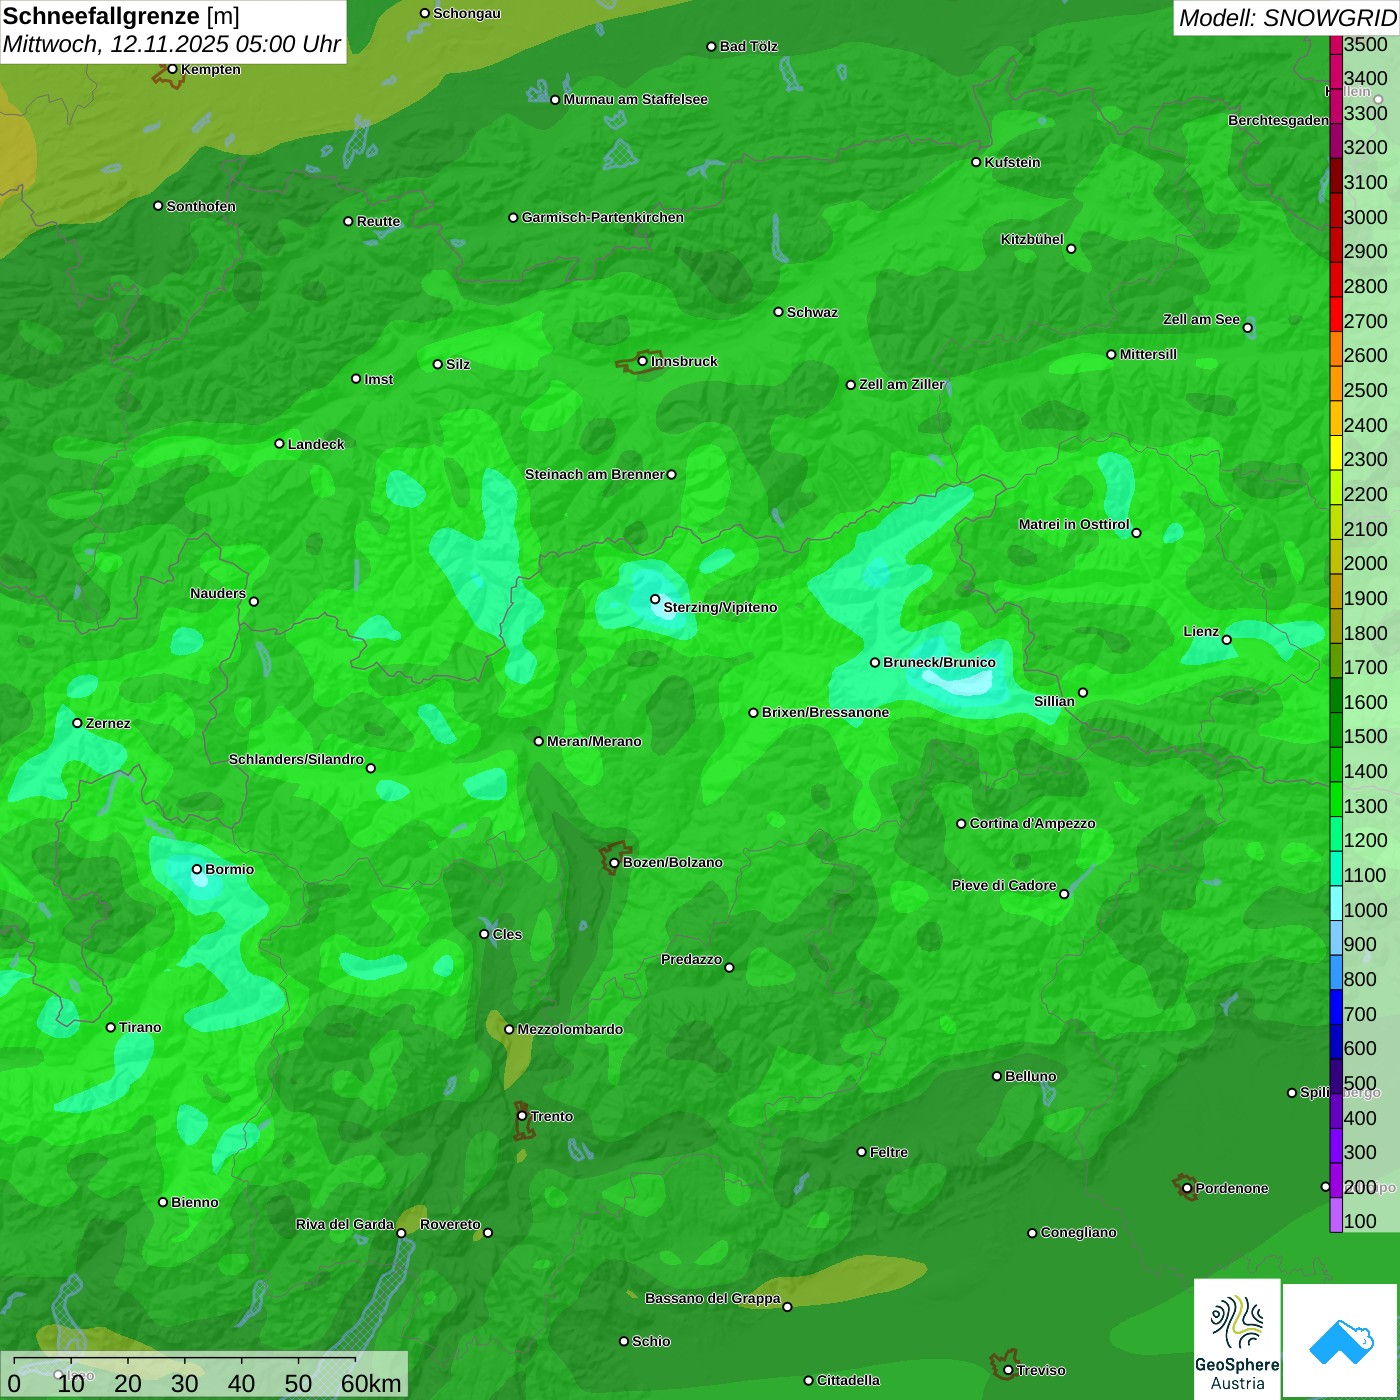Click the 2700 m red legend swatch
This screenshot has height=1400, width=1400.
(1336, 314)
